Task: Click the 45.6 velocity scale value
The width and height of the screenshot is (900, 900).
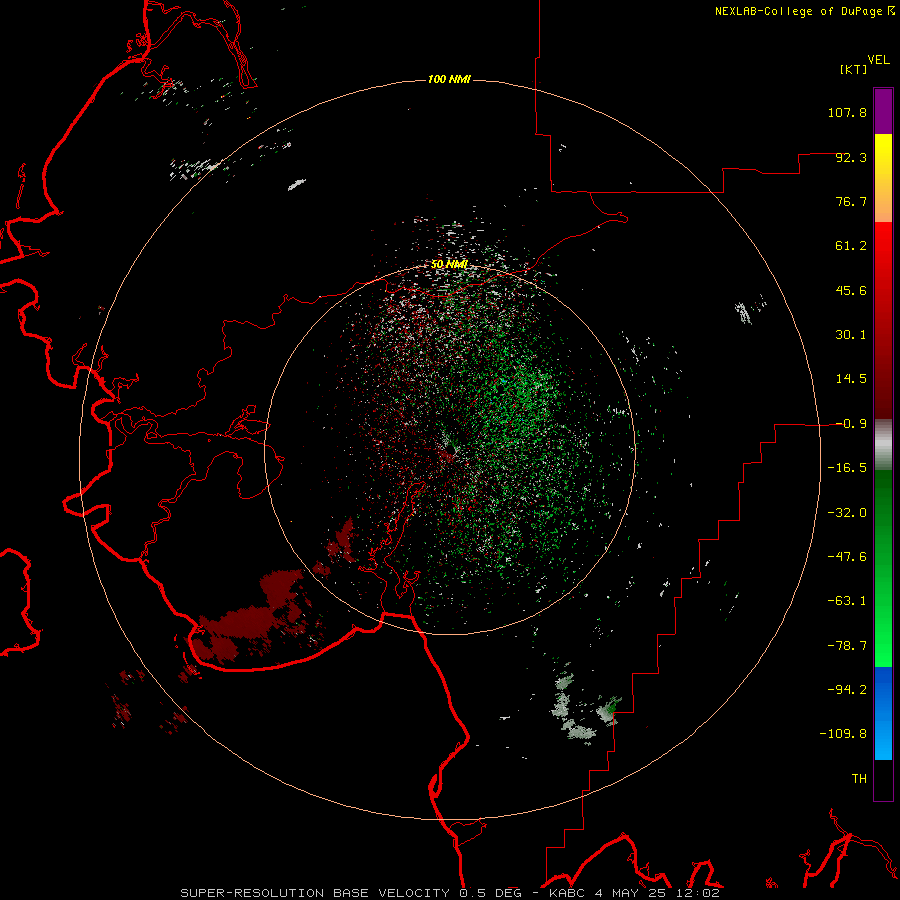Action: click(x=851, y=290)
